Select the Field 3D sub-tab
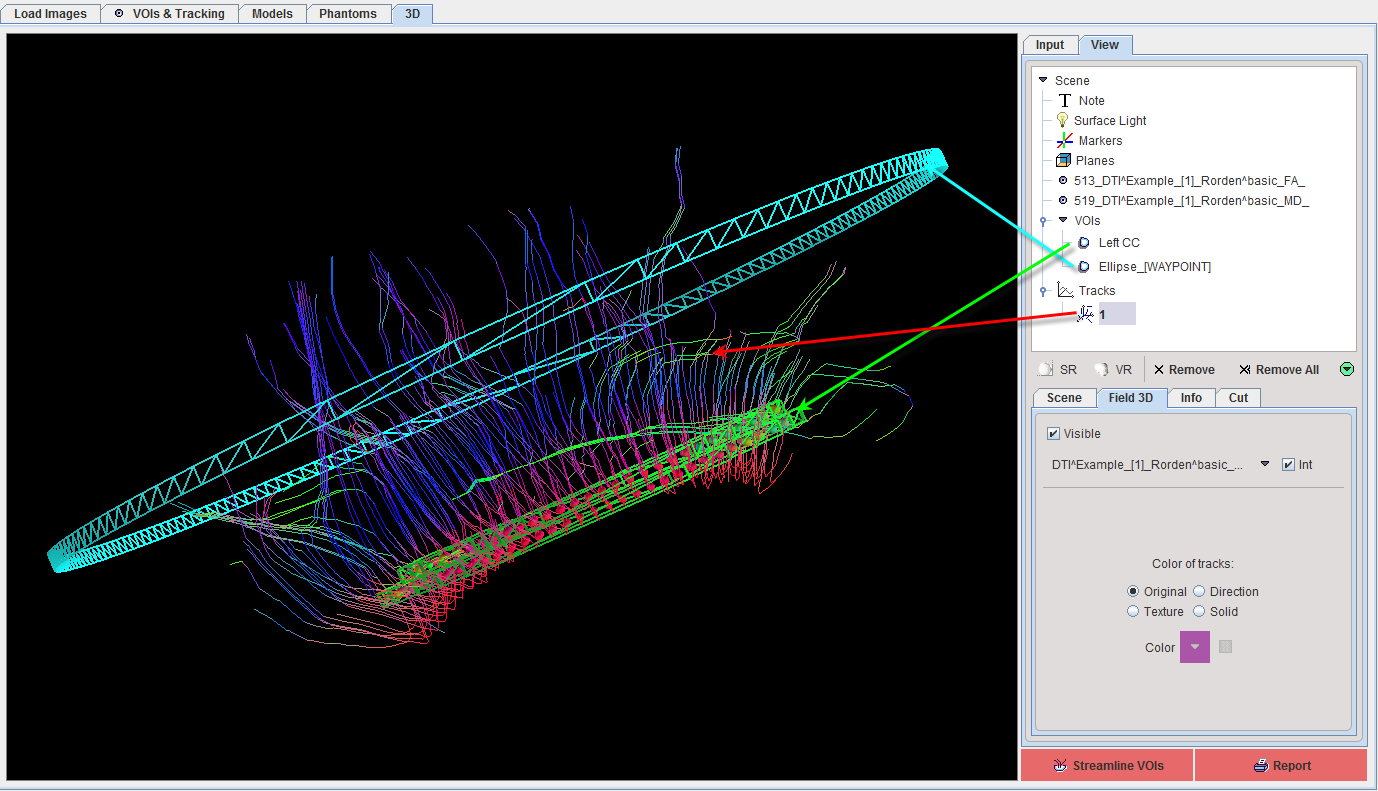The width and height of the screenshot is (1378, 791). pos(1131,398)
